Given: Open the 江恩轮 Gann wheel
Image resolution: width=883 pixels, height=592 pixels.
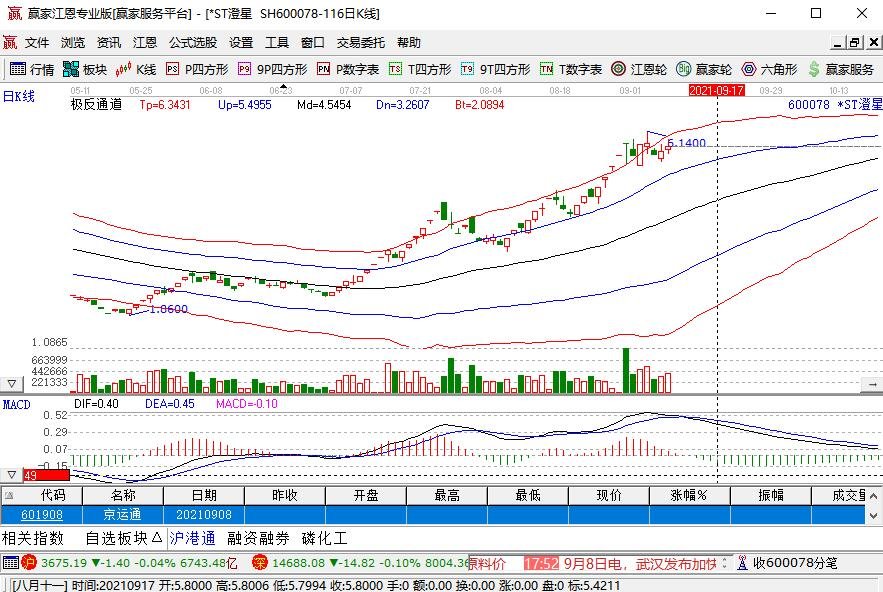Looking at the screenshot, I should pyautogui.click(x=640, y=70).
